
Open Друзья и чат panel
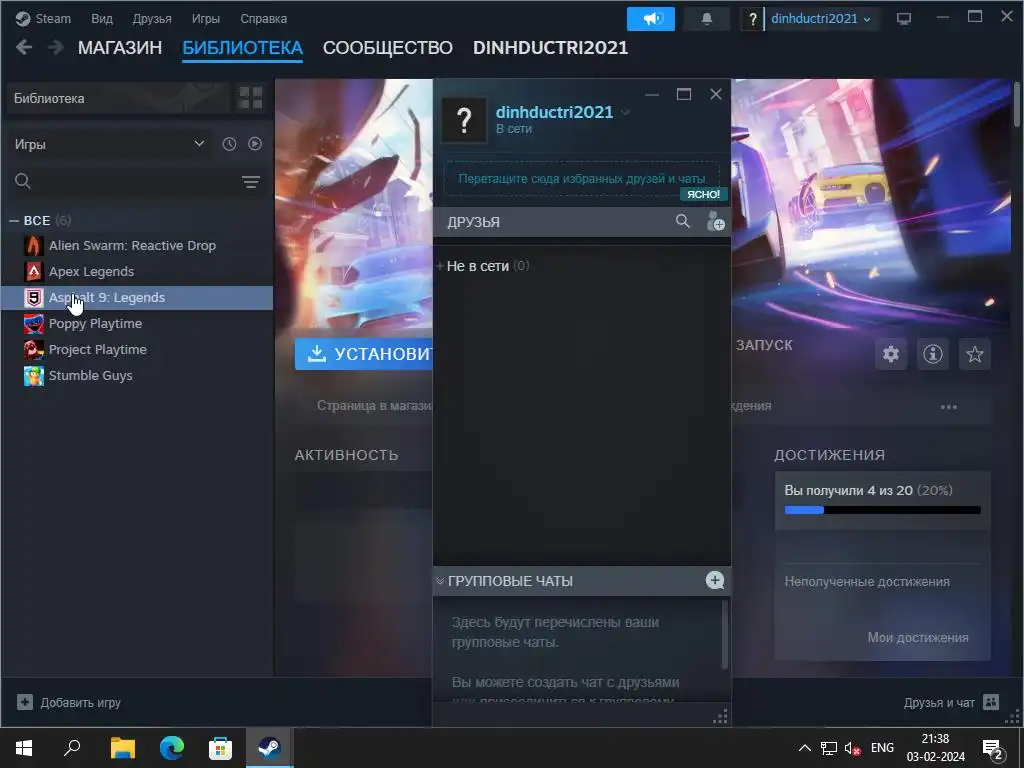tap(952, 703)
